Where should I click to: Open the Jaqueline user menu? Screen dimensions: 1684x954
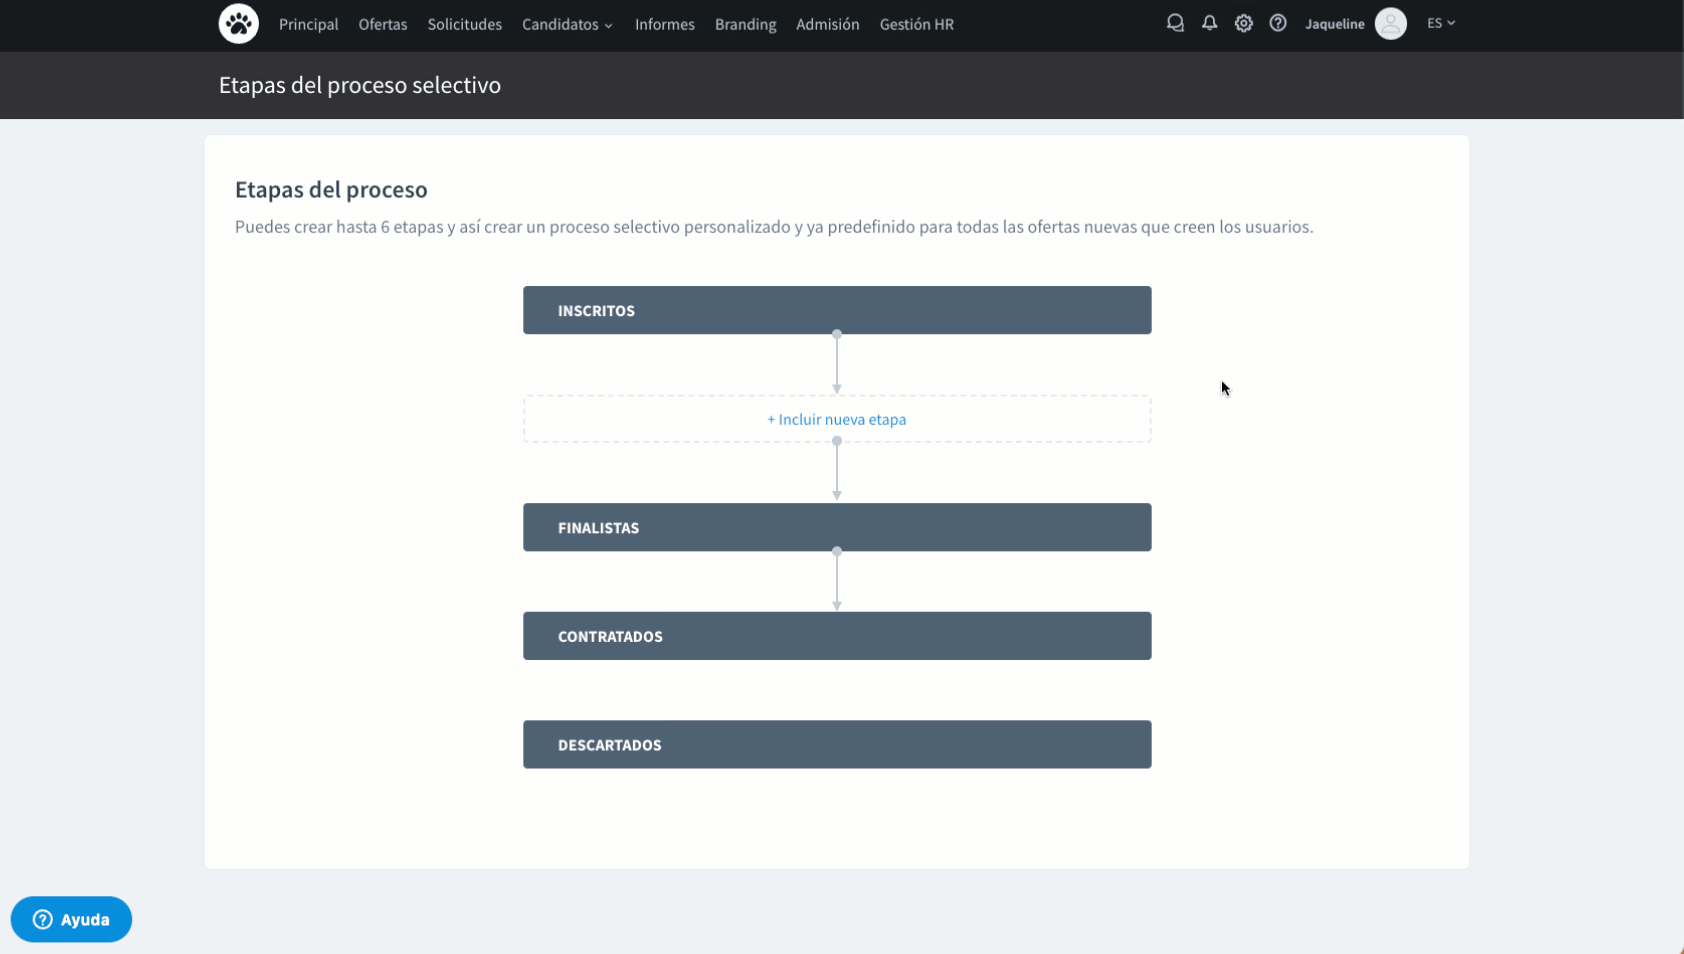[x=1334, y=24]
